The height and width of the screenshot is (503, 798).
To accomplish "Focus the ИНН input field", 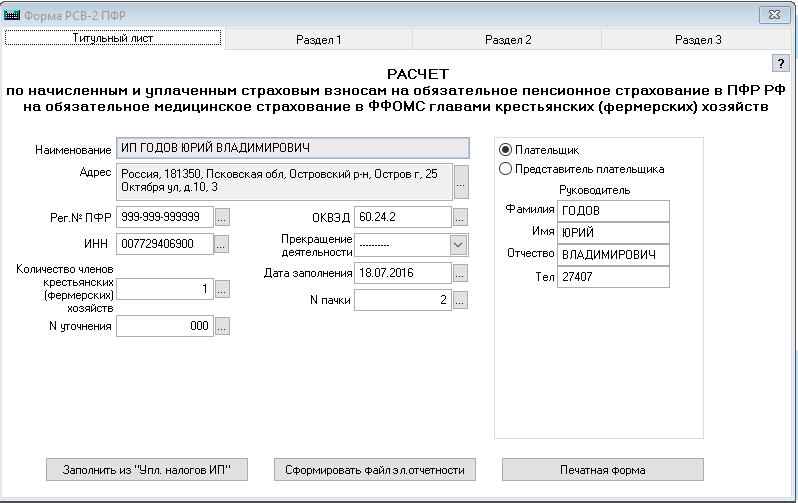I will 165,244.
